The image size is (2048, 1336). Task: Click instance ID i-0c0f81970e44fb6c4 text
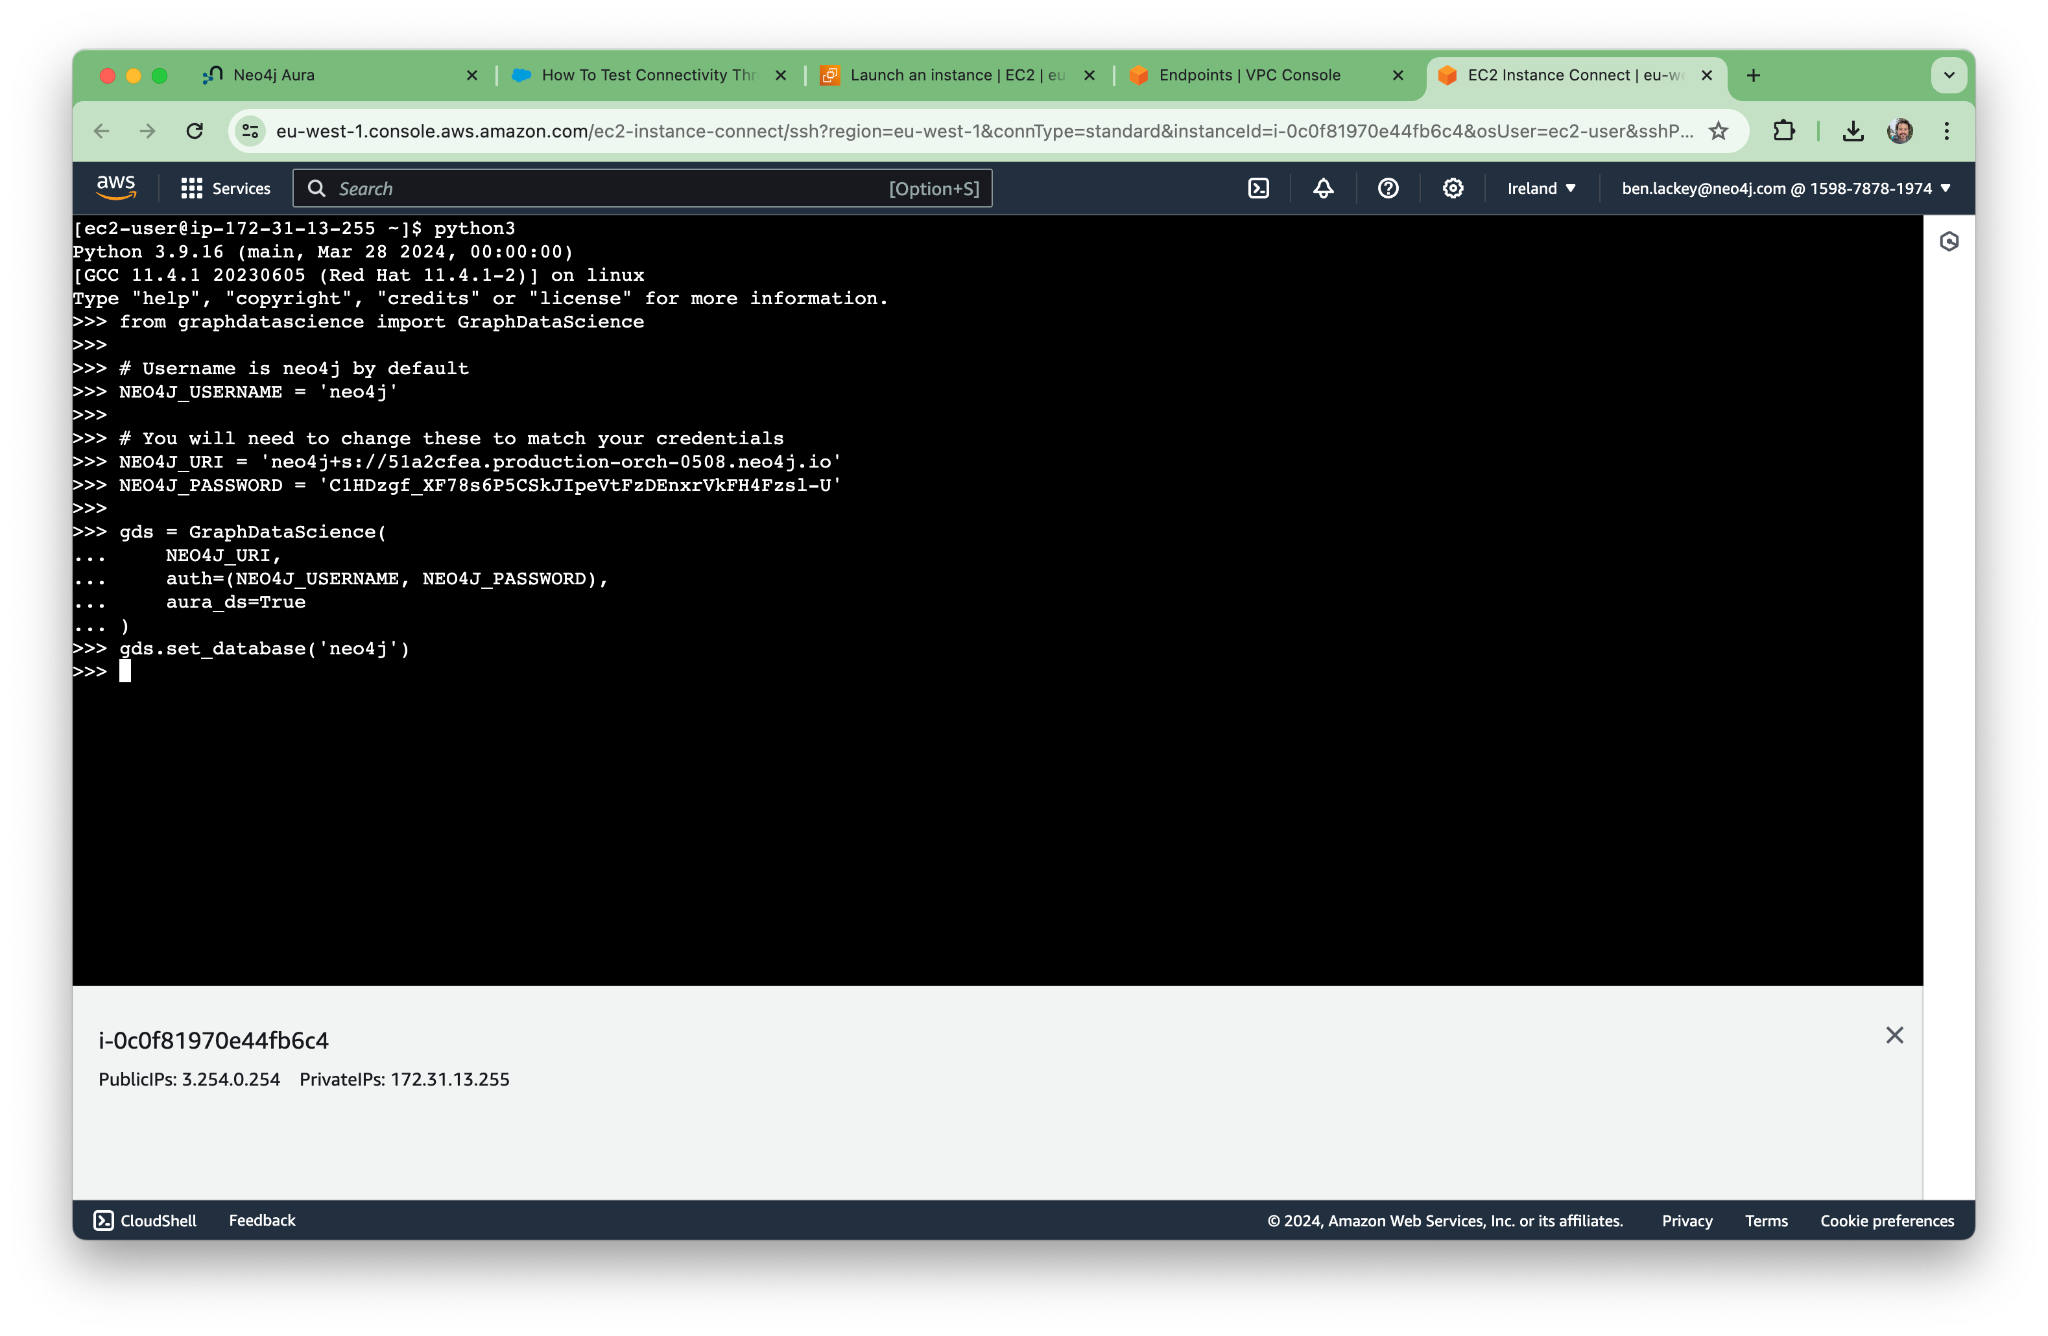click(213, 1040)
